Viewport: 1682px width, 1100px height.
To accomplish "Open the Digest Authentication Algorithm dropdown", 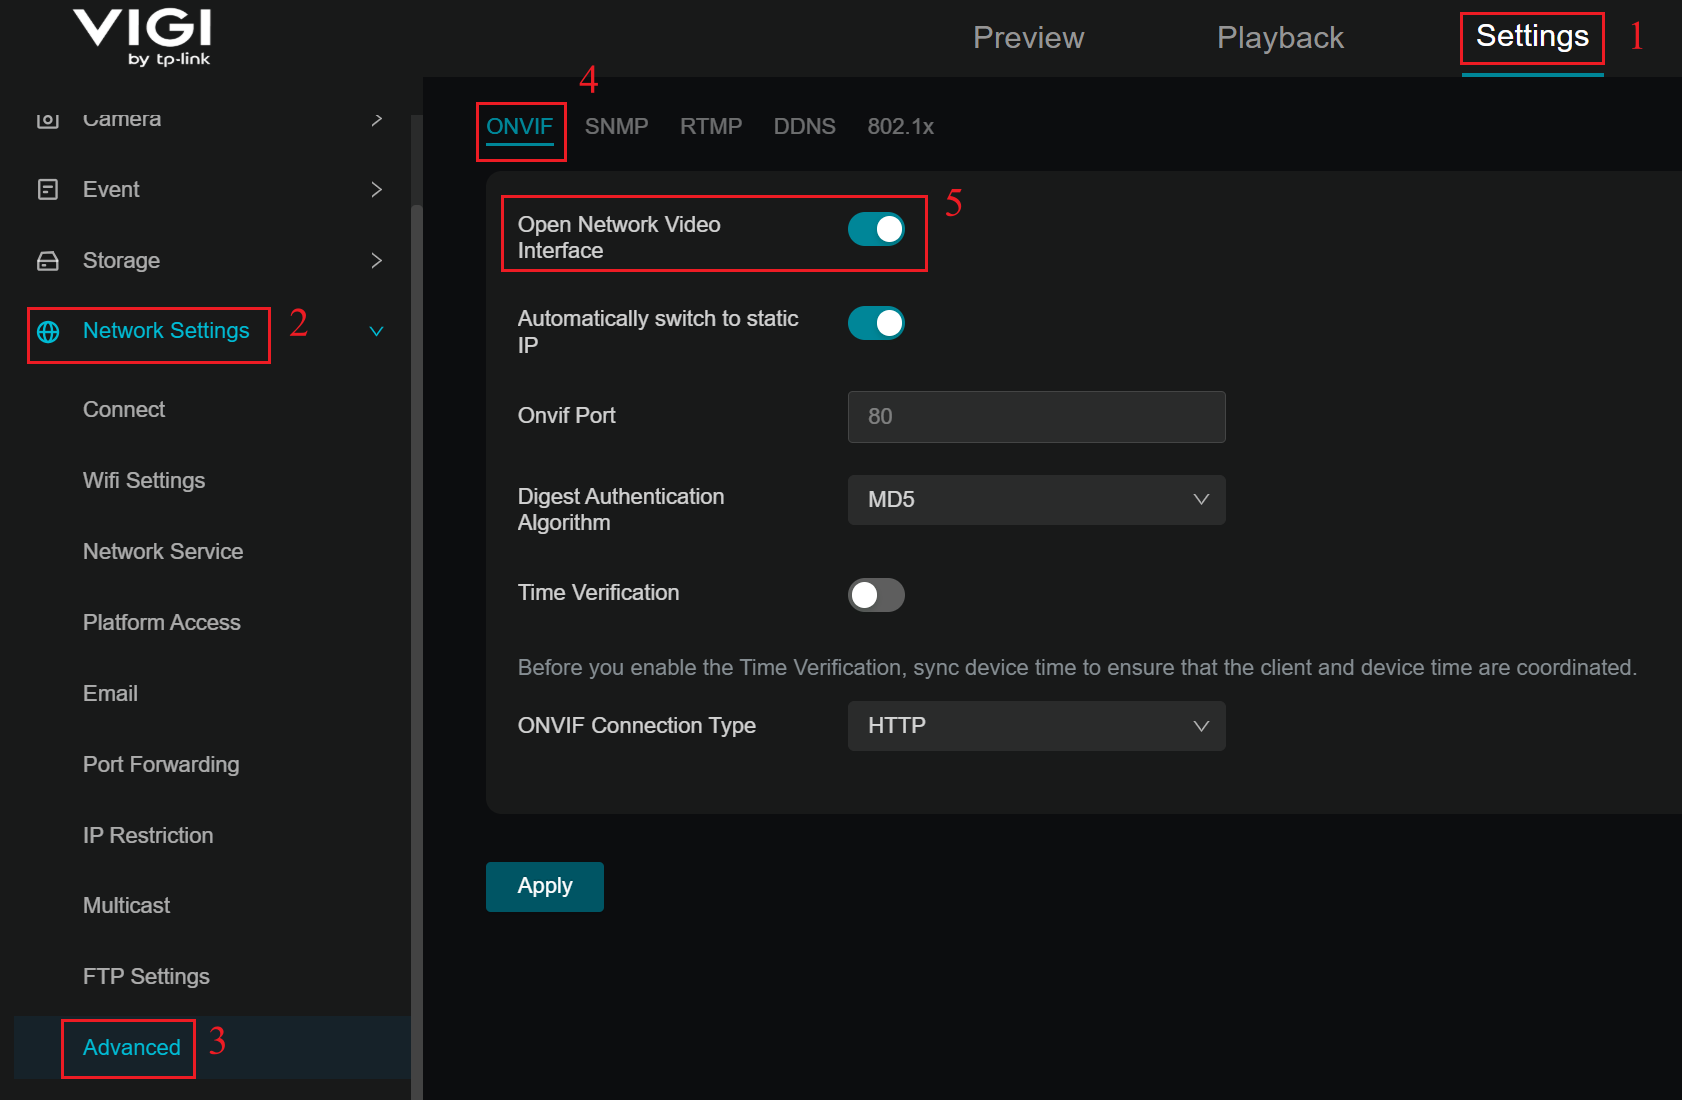I will tap(1035, 500).
